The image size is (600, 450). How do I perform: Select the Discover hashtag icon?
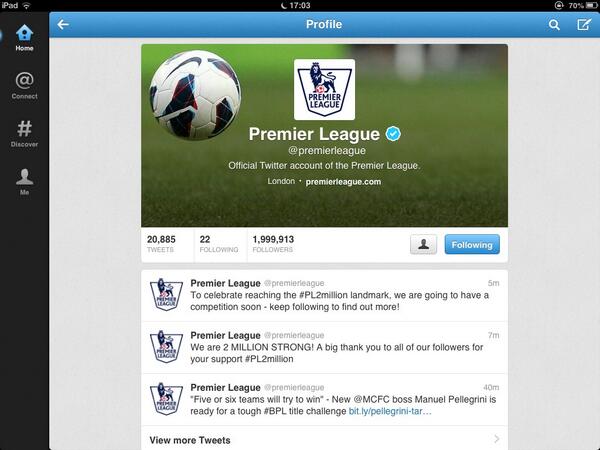24,134
